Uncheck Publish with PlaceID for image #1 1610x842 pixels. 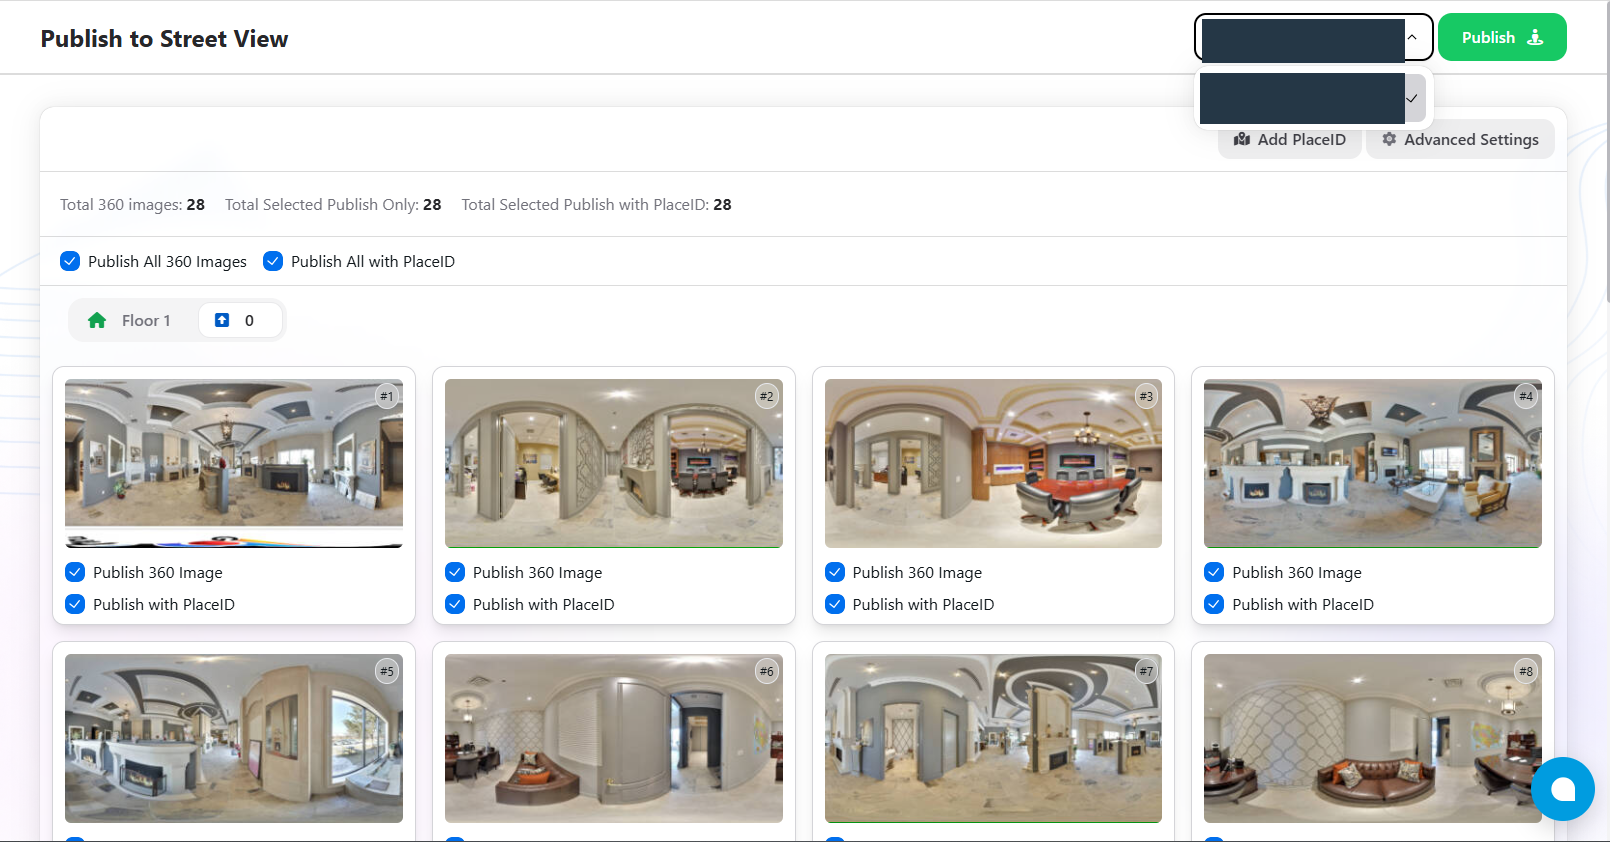(x=75, y=604)
